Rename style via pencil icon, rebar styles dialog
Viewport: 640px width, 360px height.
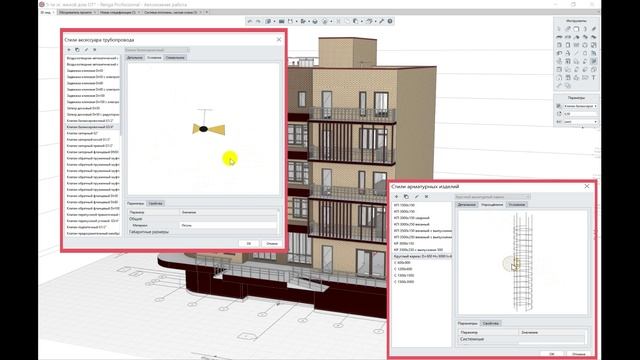(416, 196)
